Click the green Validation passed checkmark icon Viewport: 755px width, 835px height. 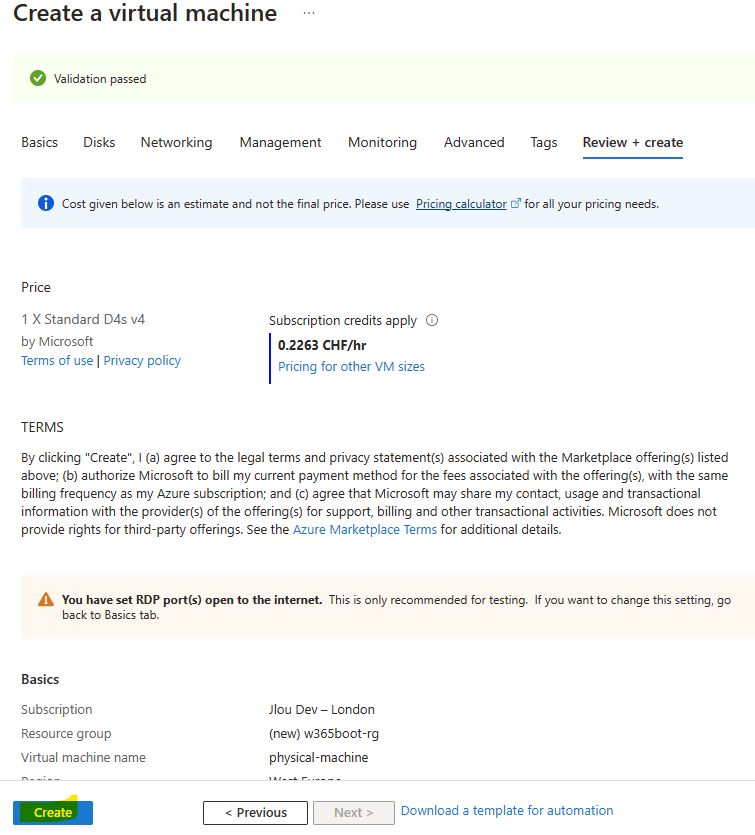pos(38,78)
